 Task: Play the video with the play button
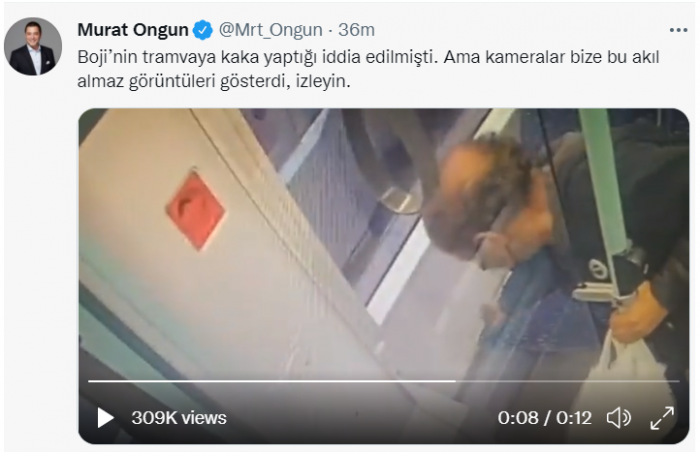pyautogui.click(x=105, y=418)
